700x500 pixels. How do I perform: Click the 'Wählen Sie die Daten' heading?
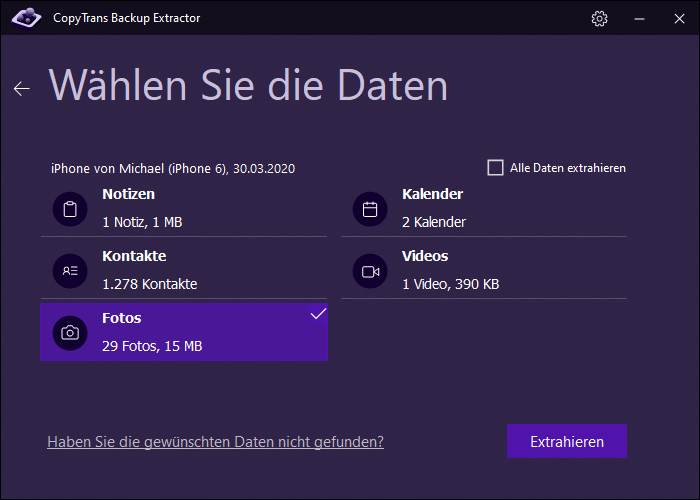248,85
